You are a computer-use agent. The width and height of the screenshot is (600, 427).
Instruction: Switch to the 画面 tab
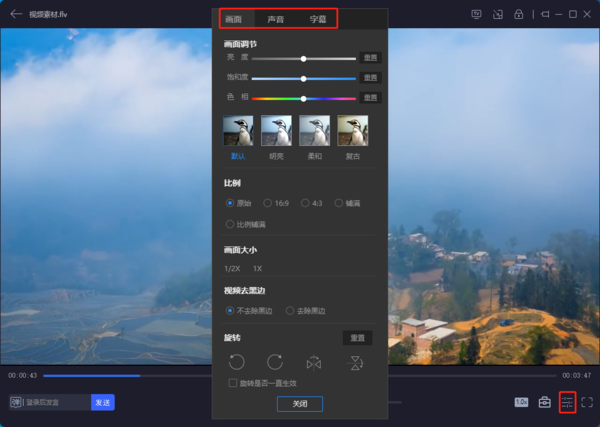point(233,19)
